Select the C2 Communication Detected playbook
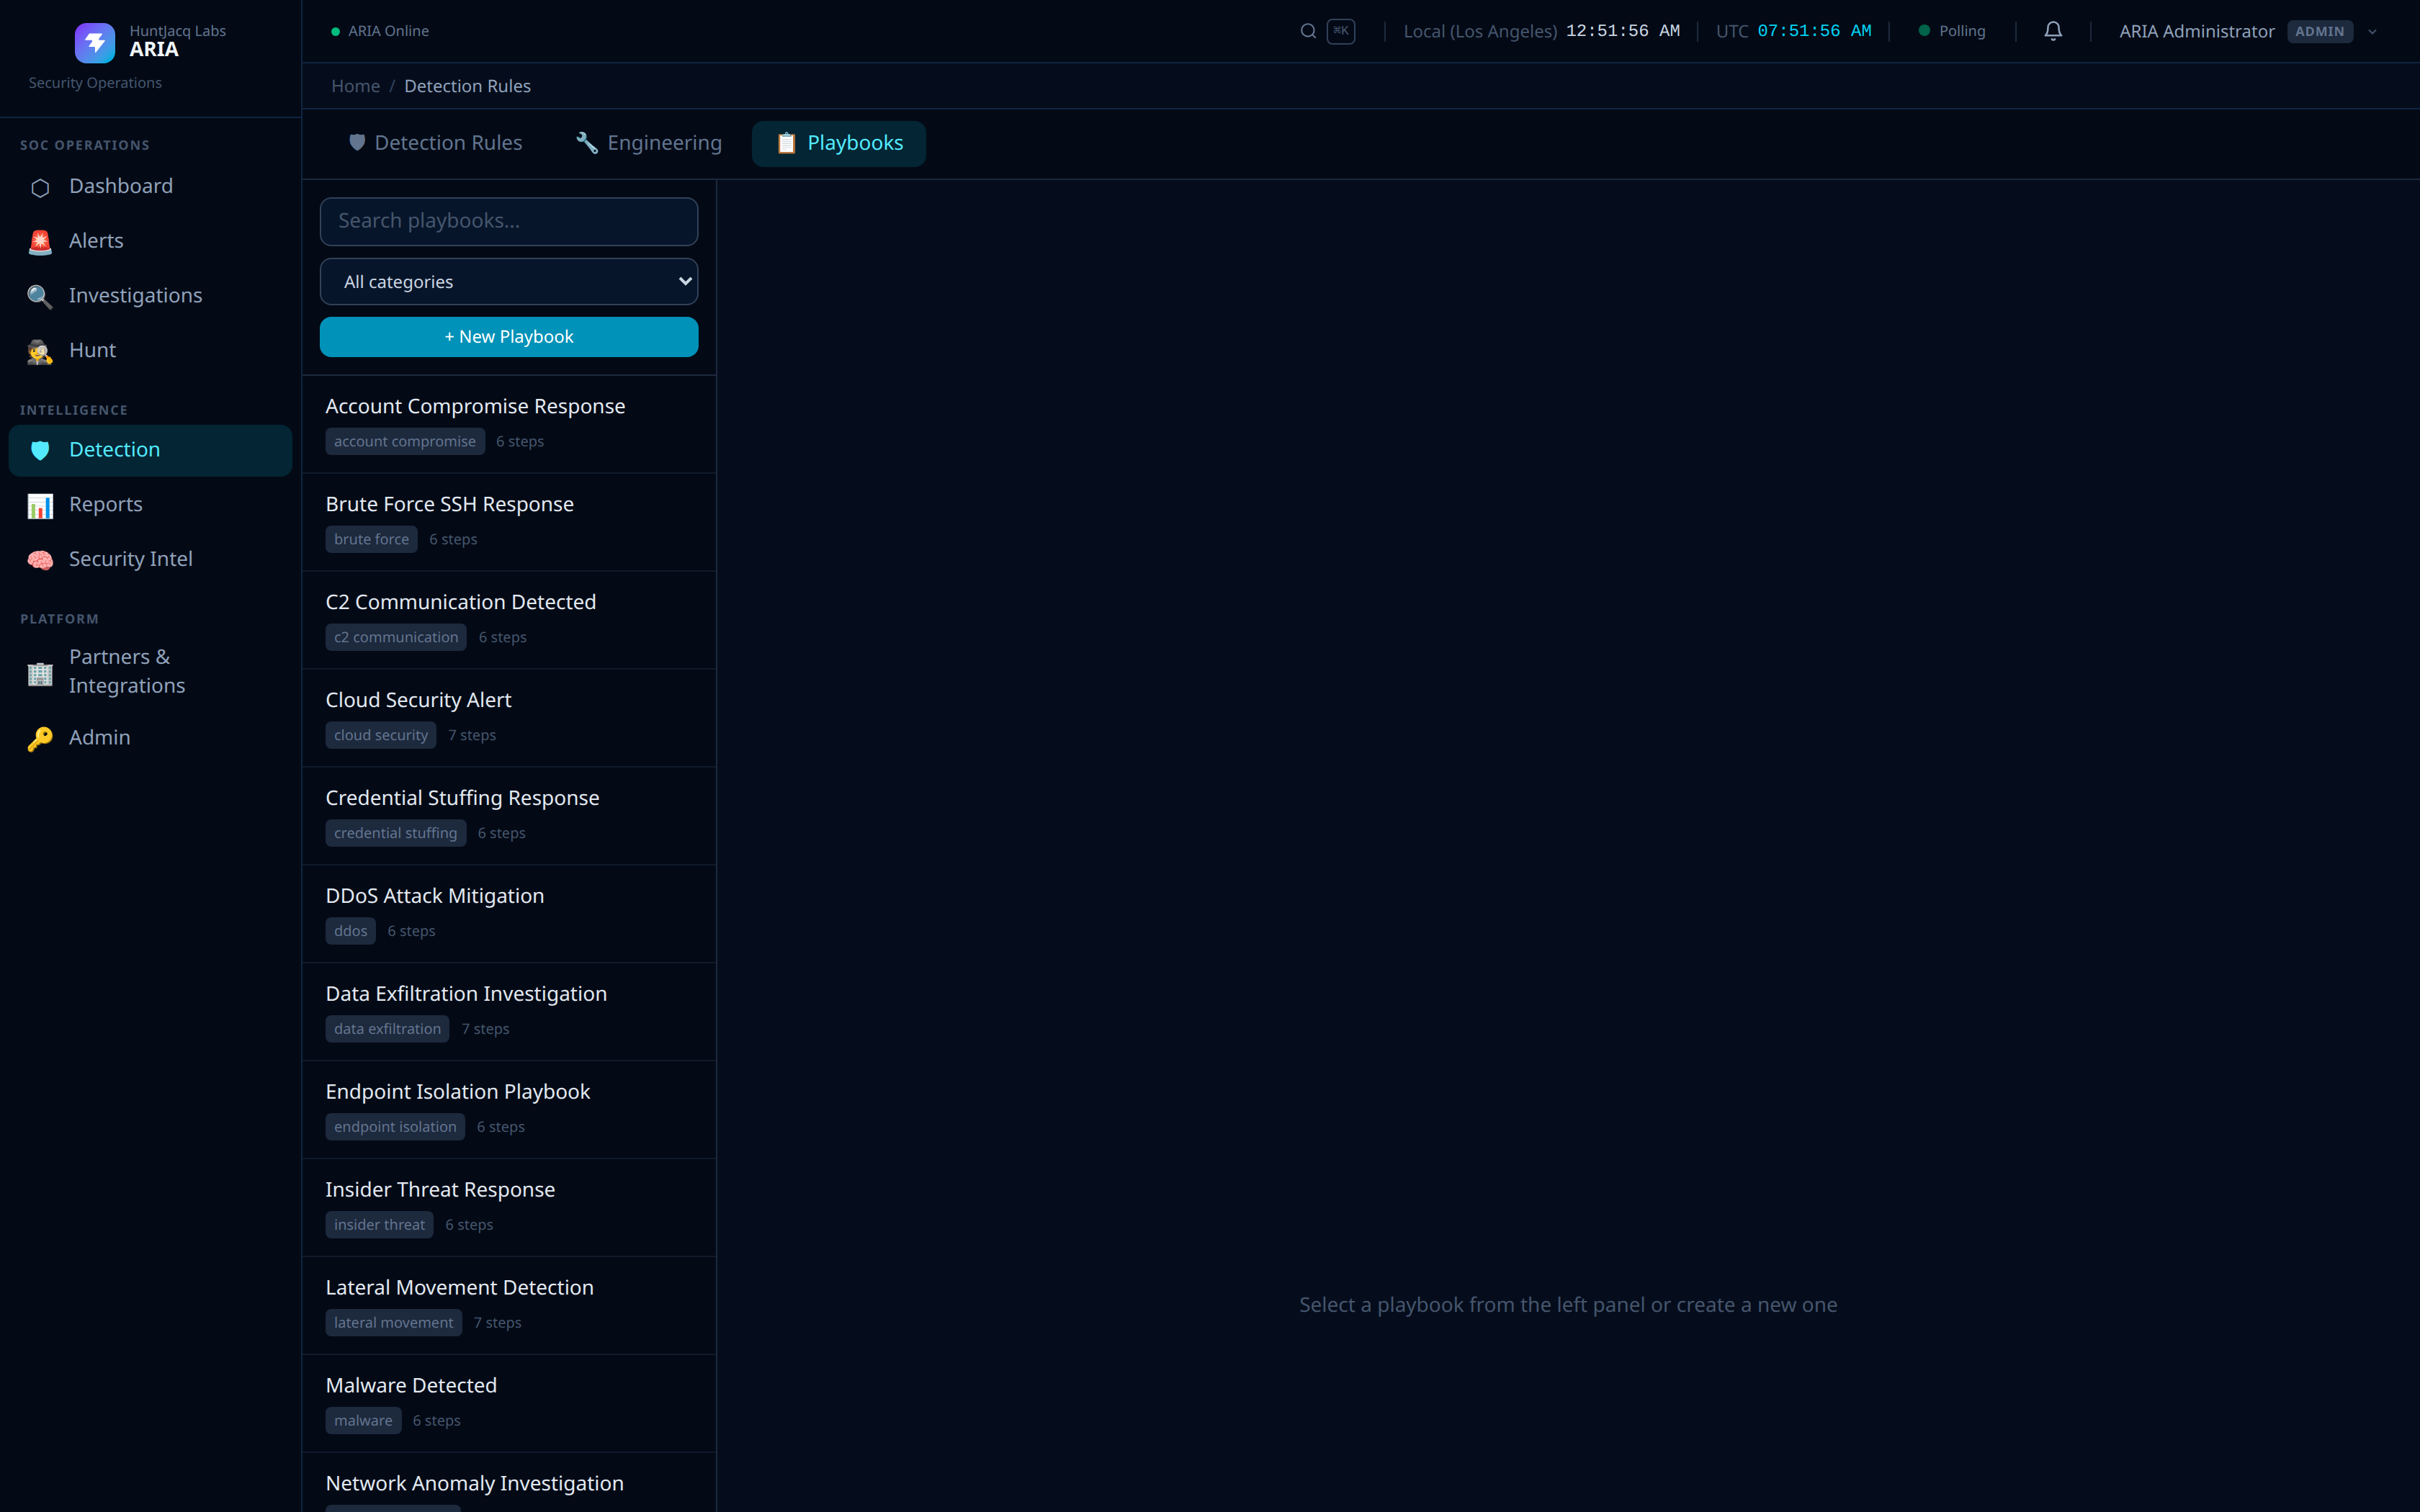The width and height of the screenshot is (2420, 1512). [509, 621]
